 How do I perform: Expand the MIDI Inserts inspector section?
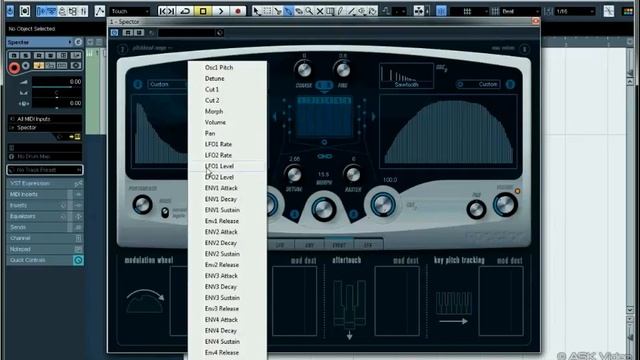pos(45,194)
